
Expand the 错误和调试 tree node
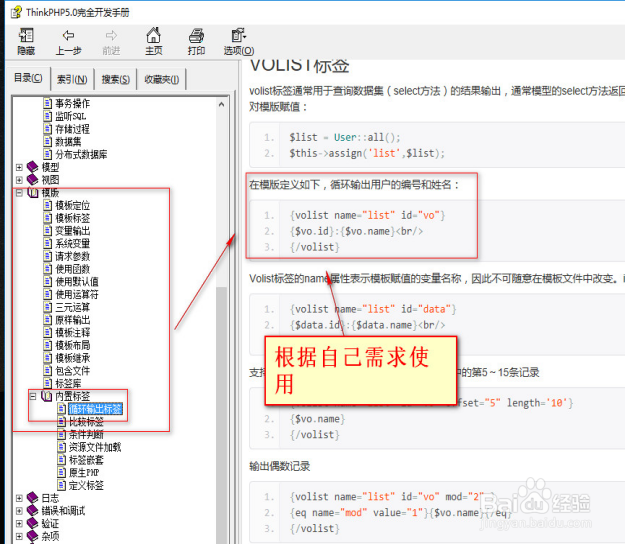coord(19,511)
